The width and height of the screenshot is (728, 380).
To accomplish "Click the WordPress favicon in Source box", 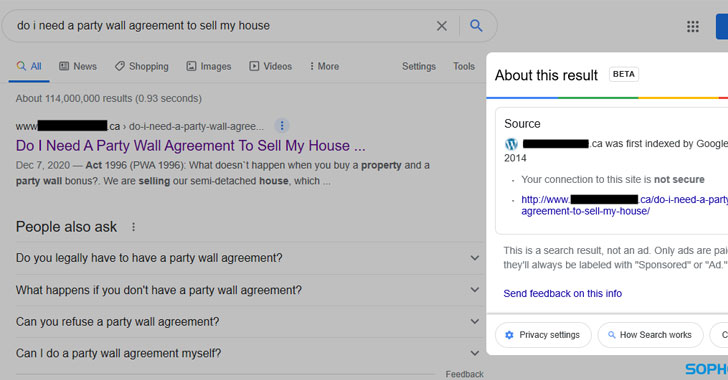I will pyautogui.click(x=511, y=144).
